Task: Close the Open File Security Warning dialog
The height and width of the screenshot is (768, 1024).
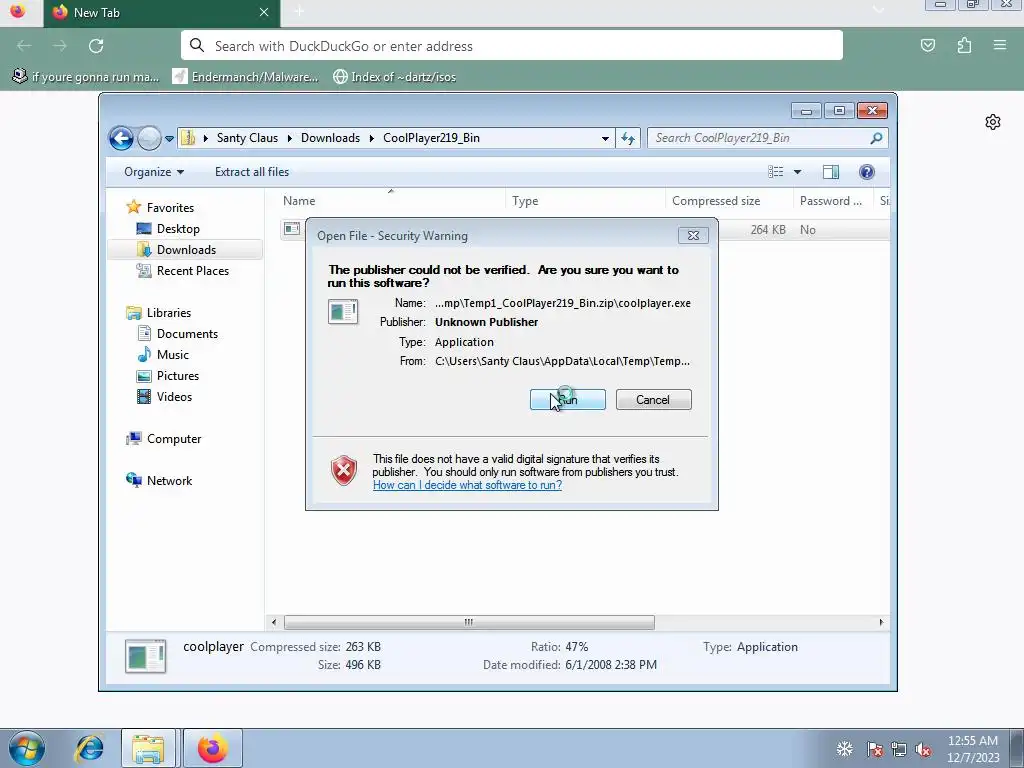Action: (x=693, y=236)
